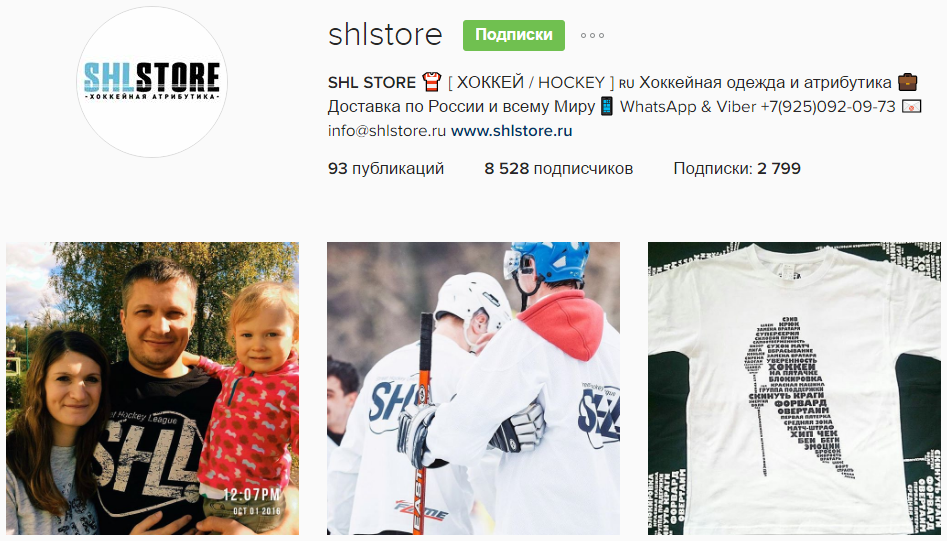The height and width of the screenshot is (541, 947).
Task: Open the Подписки: 2 799 following list
Action: 737,168
